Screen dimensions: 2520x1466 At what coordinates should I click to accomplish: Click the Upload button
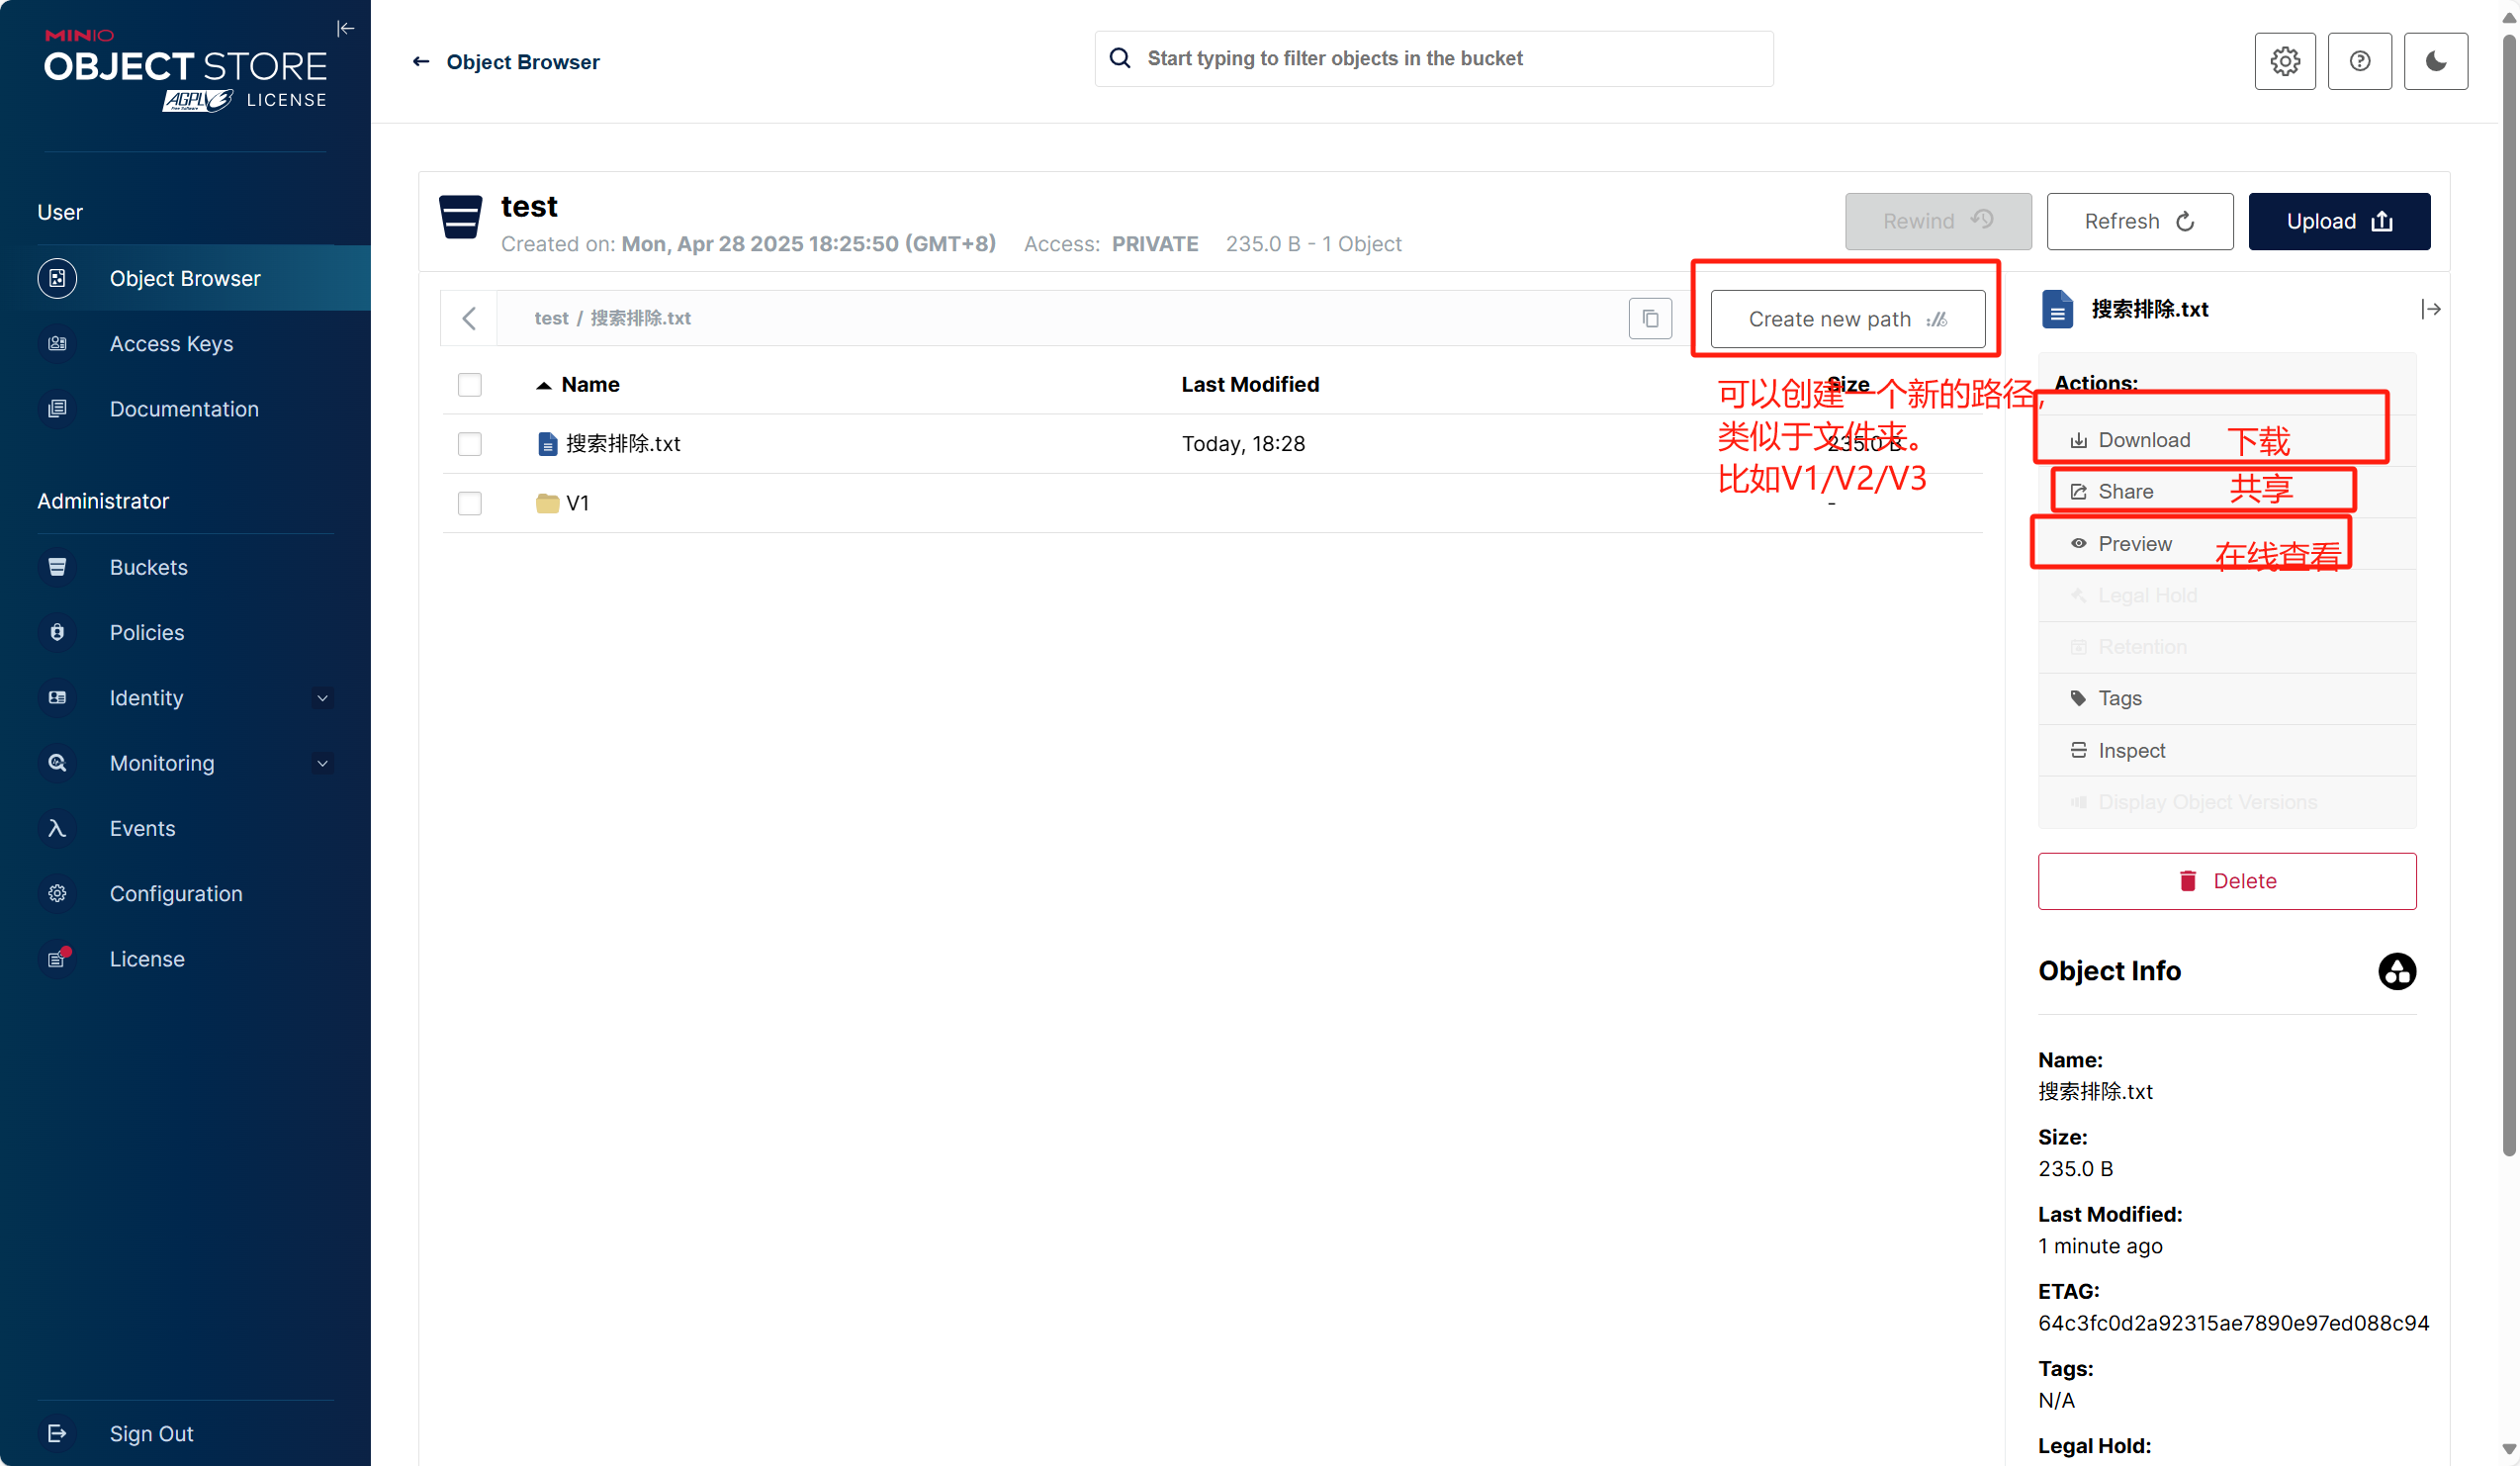[2338, 221]
